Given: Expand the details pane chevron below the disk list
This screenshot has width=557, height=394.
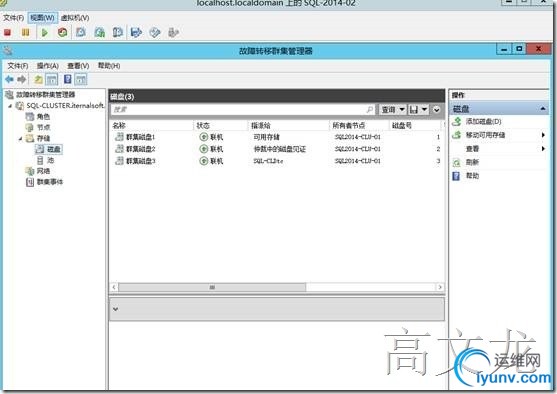Looking at the screenshot, I should (115, 309).
